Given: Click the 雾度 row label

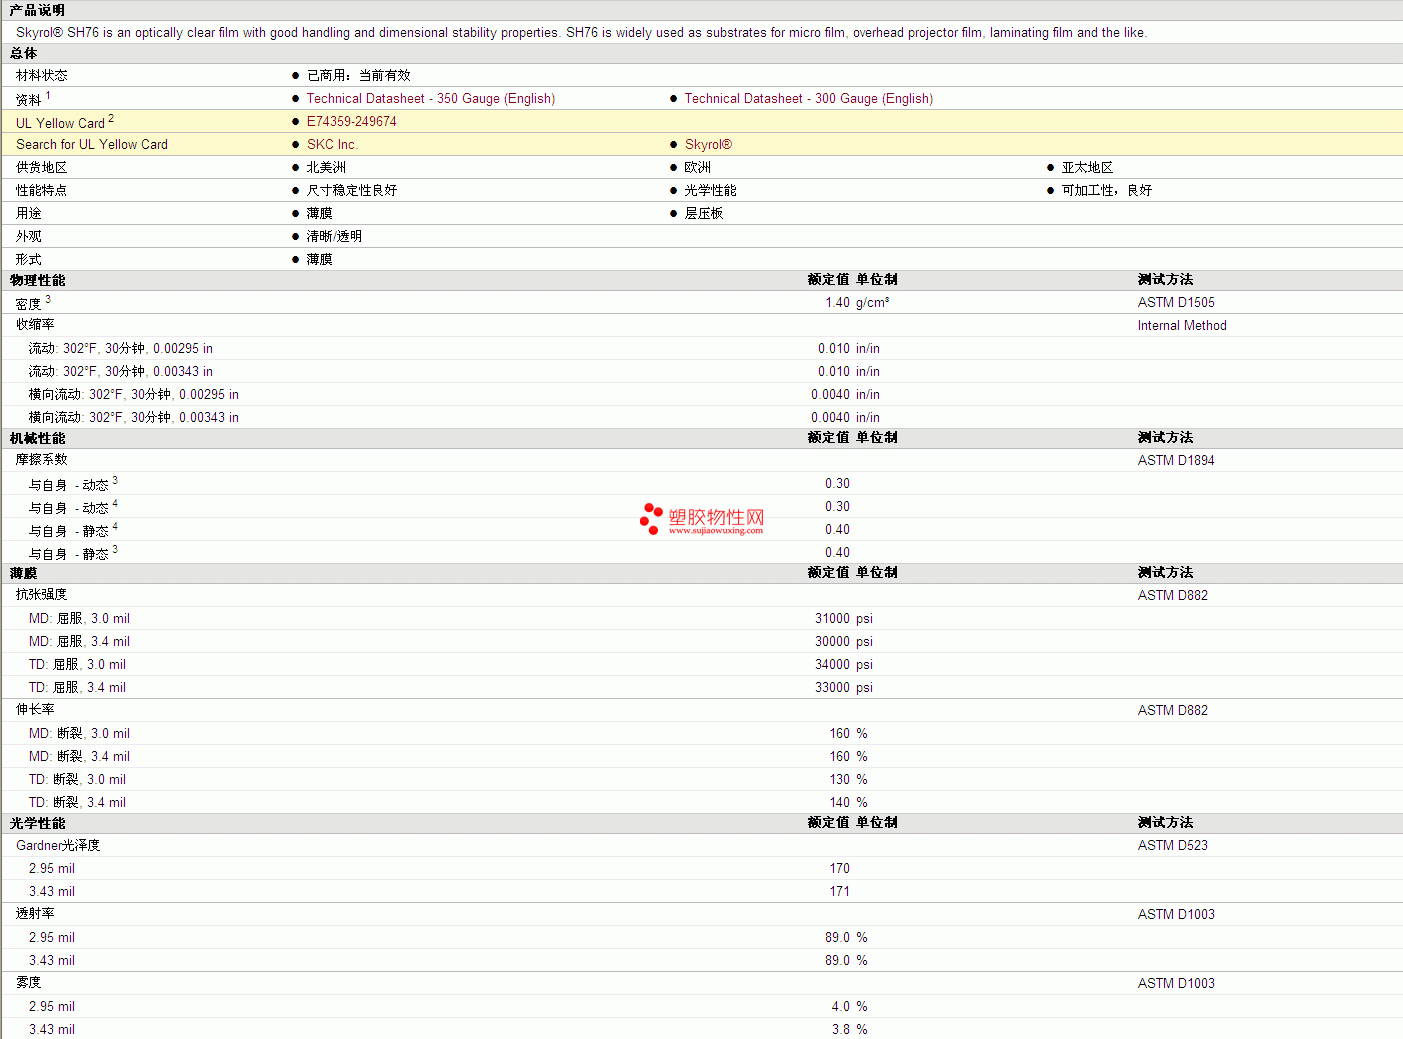Looking at the screenshot, I should click(29, 983).
